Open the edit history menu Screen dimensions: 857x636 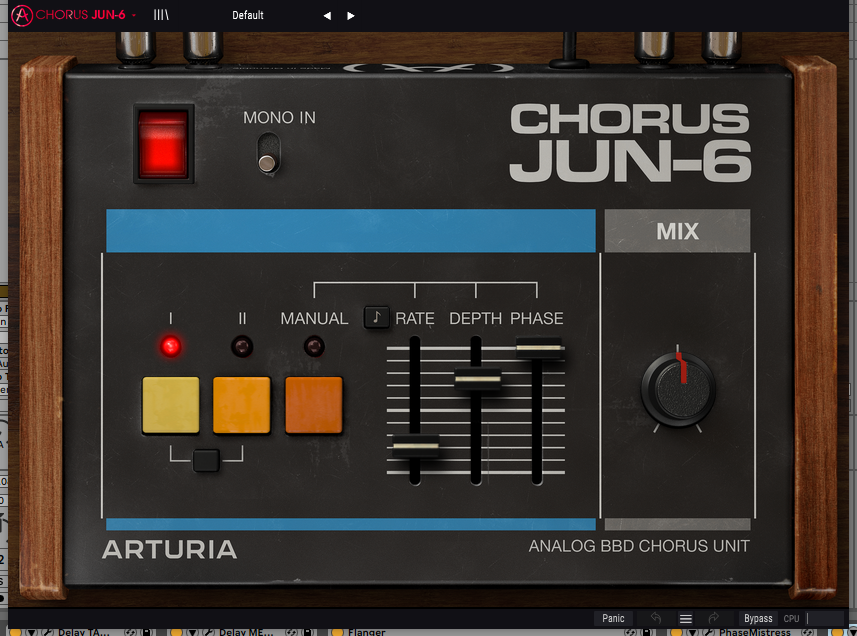click(x=685, y=619)
